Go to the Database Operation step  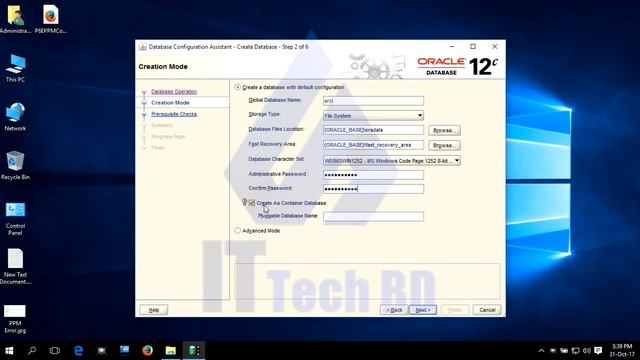[174, 91]
